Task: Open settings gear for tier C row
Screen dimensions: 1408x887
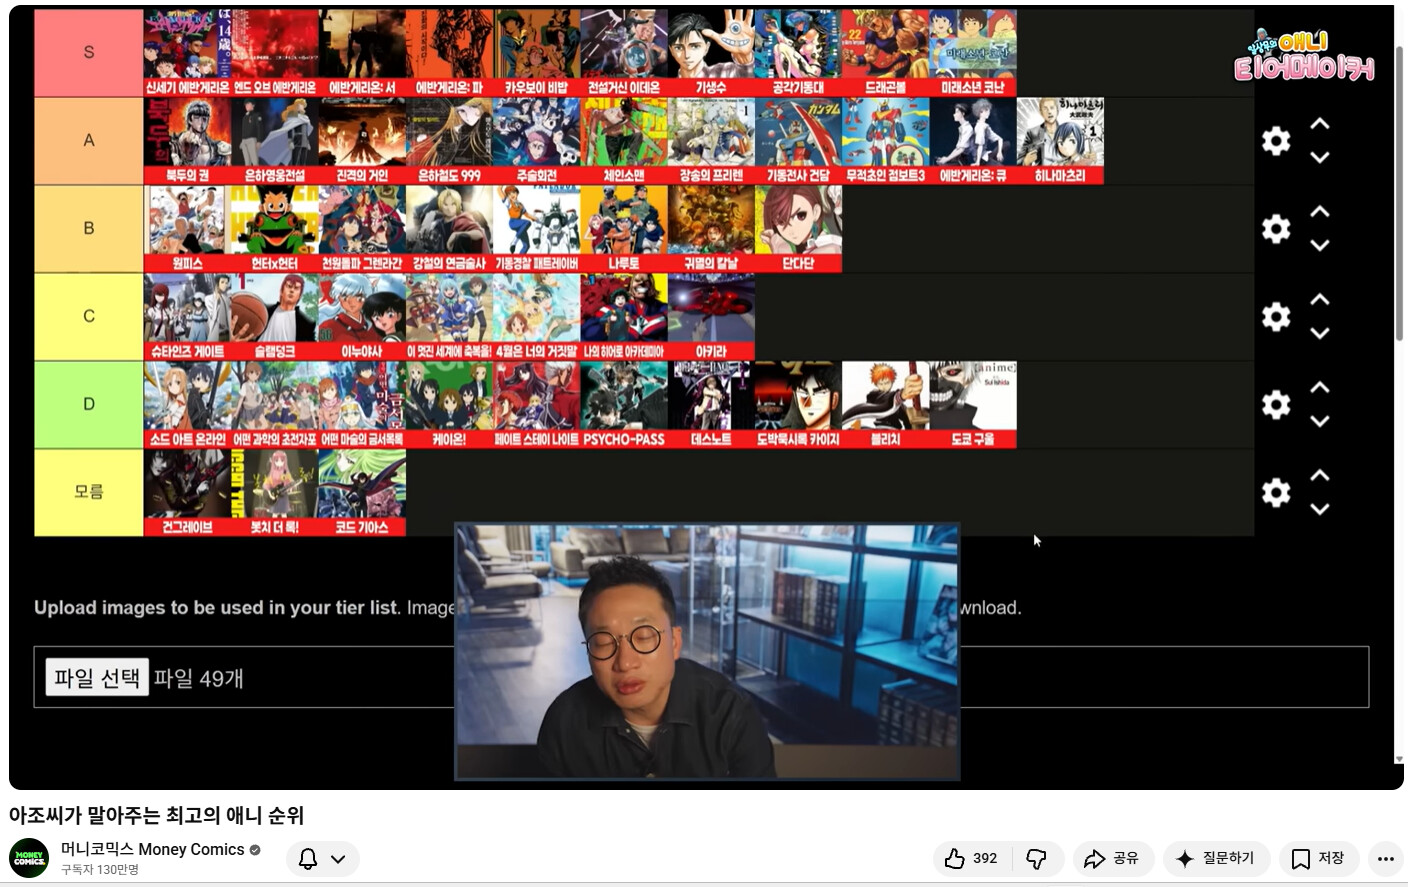Action: coord(1276,317)
